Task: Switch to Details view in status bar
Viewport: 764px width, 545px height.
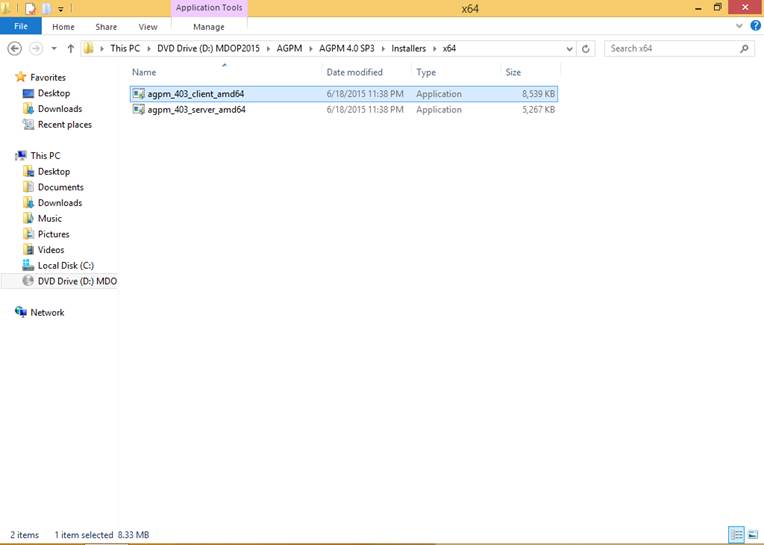Action: tap(736, 535)
